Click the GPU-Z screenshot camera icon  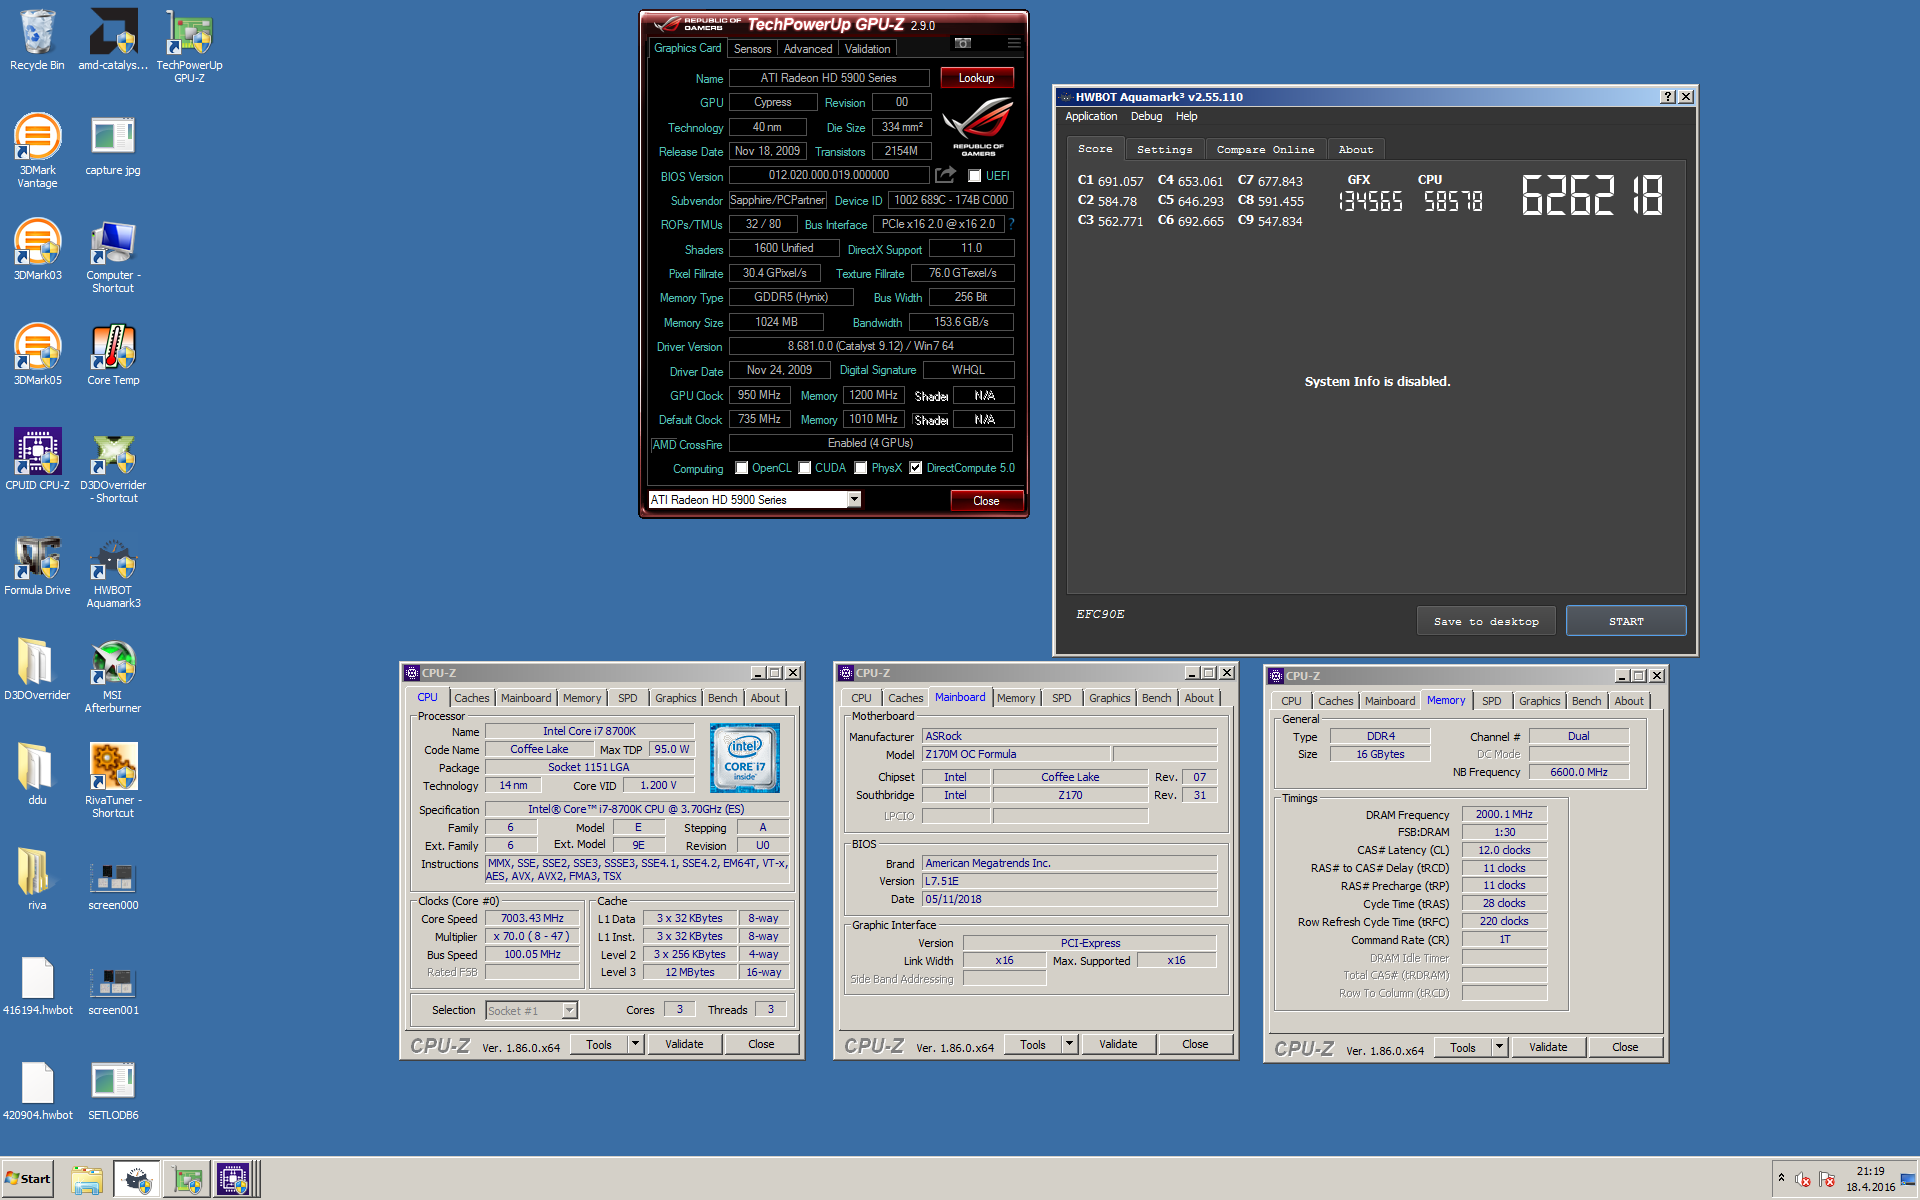963,43
